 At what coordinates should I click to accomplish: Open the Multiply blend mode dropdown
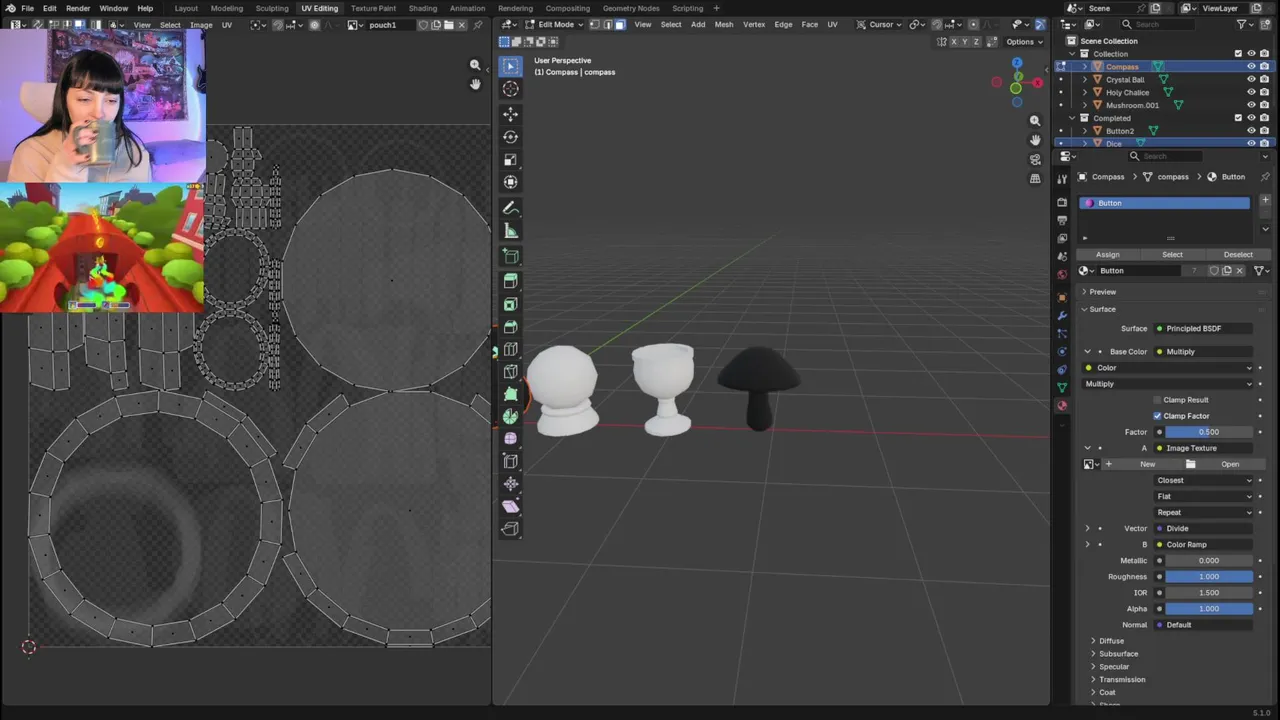(x=1168, y=384)
